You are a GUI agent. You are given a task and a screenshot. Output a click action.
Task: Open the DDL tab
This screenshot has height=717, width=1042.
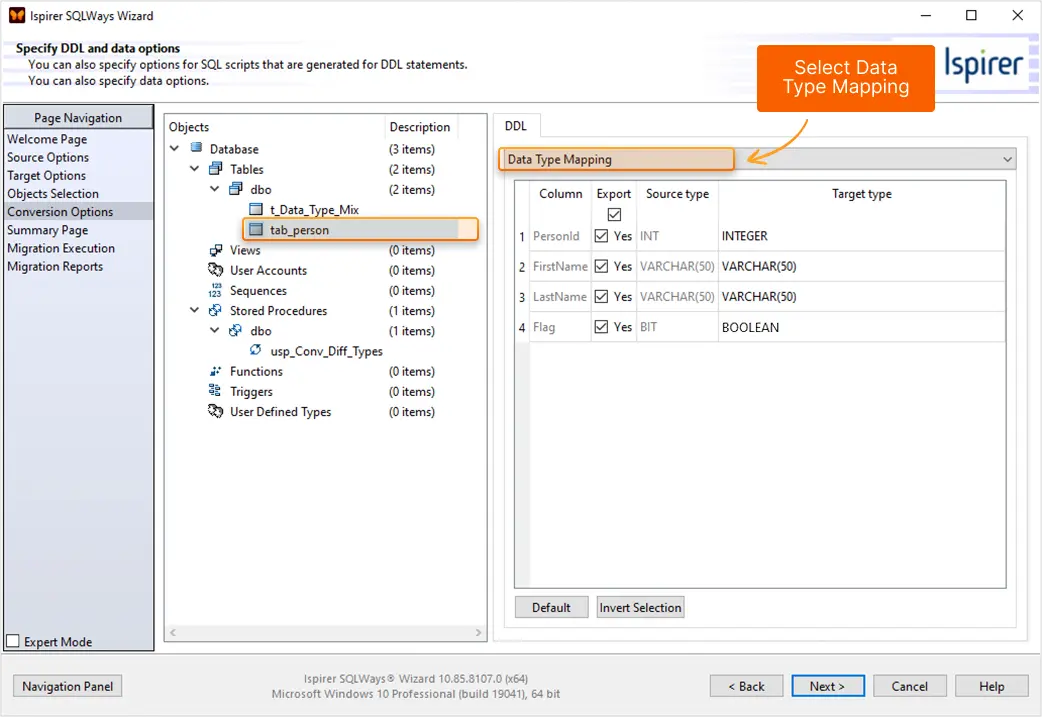pos(516,126)
